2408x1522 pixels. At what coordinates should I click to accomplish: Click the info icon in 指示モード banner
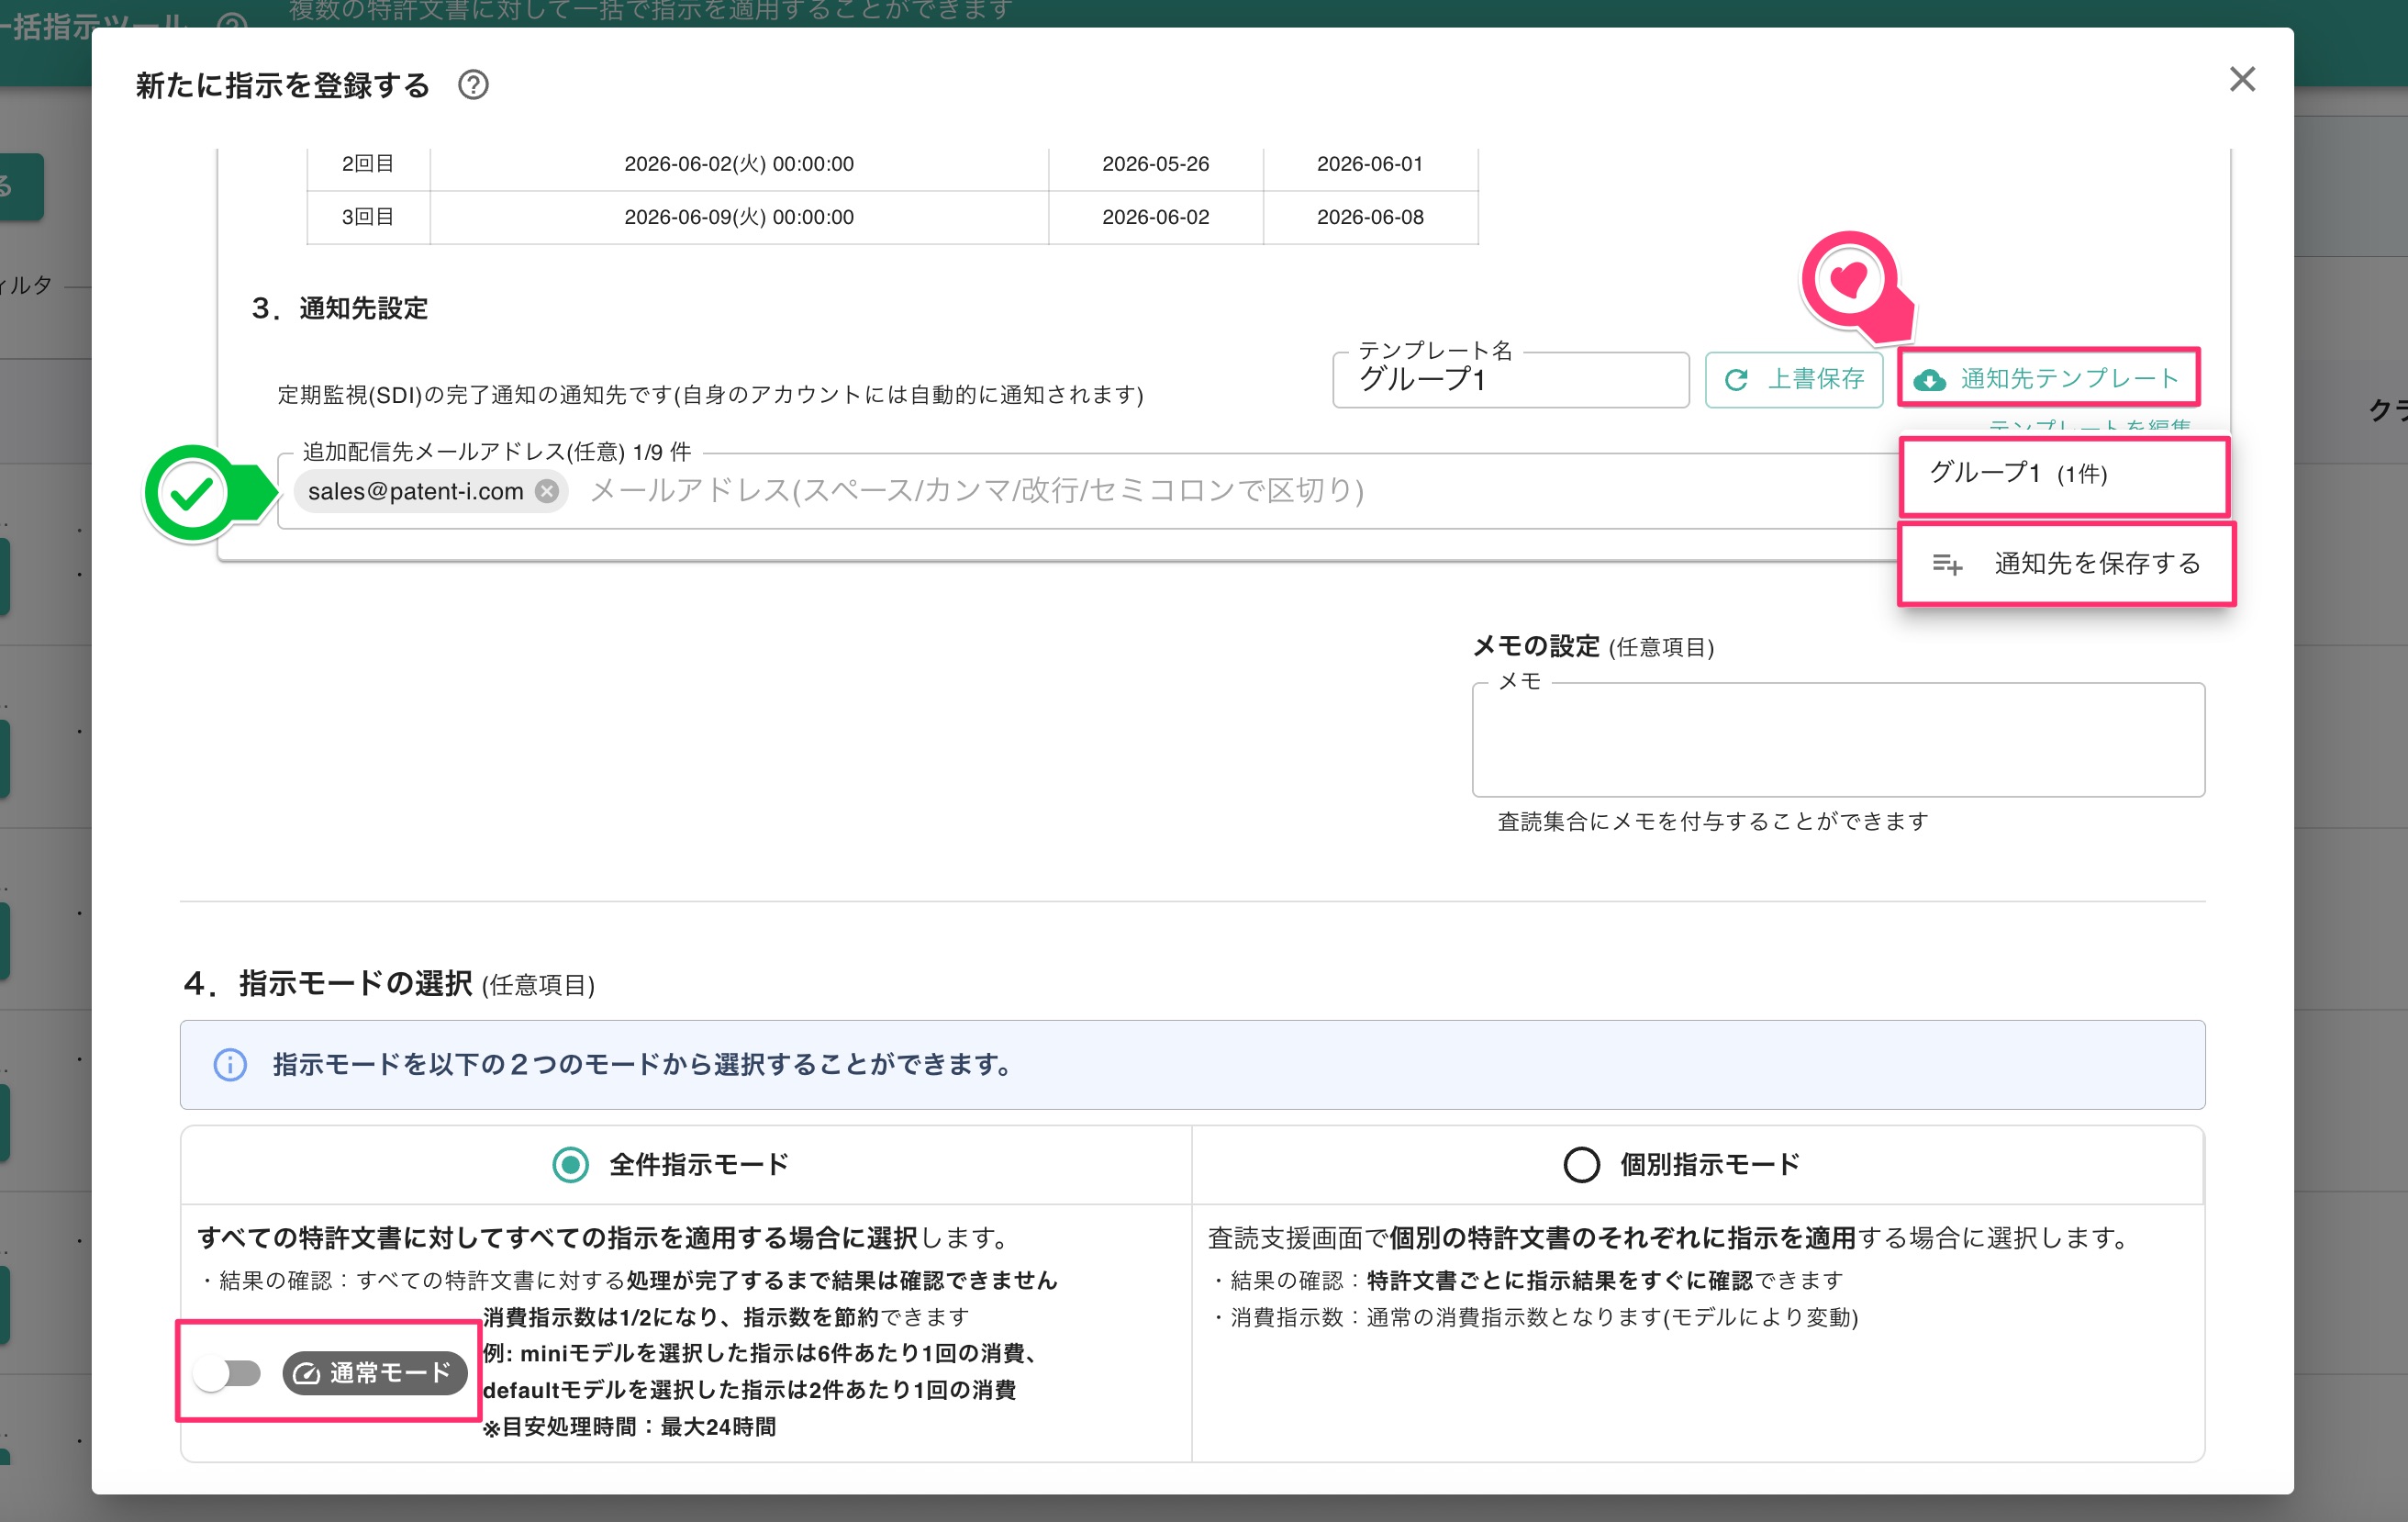230,1064
